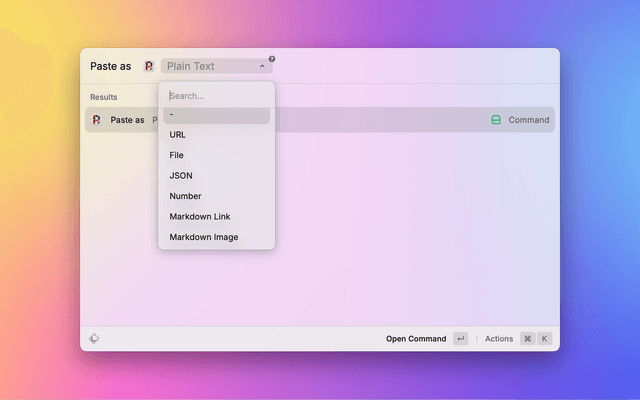Click the question mark help badge
This screenshot has width=640, height=400.
[271, 59]
